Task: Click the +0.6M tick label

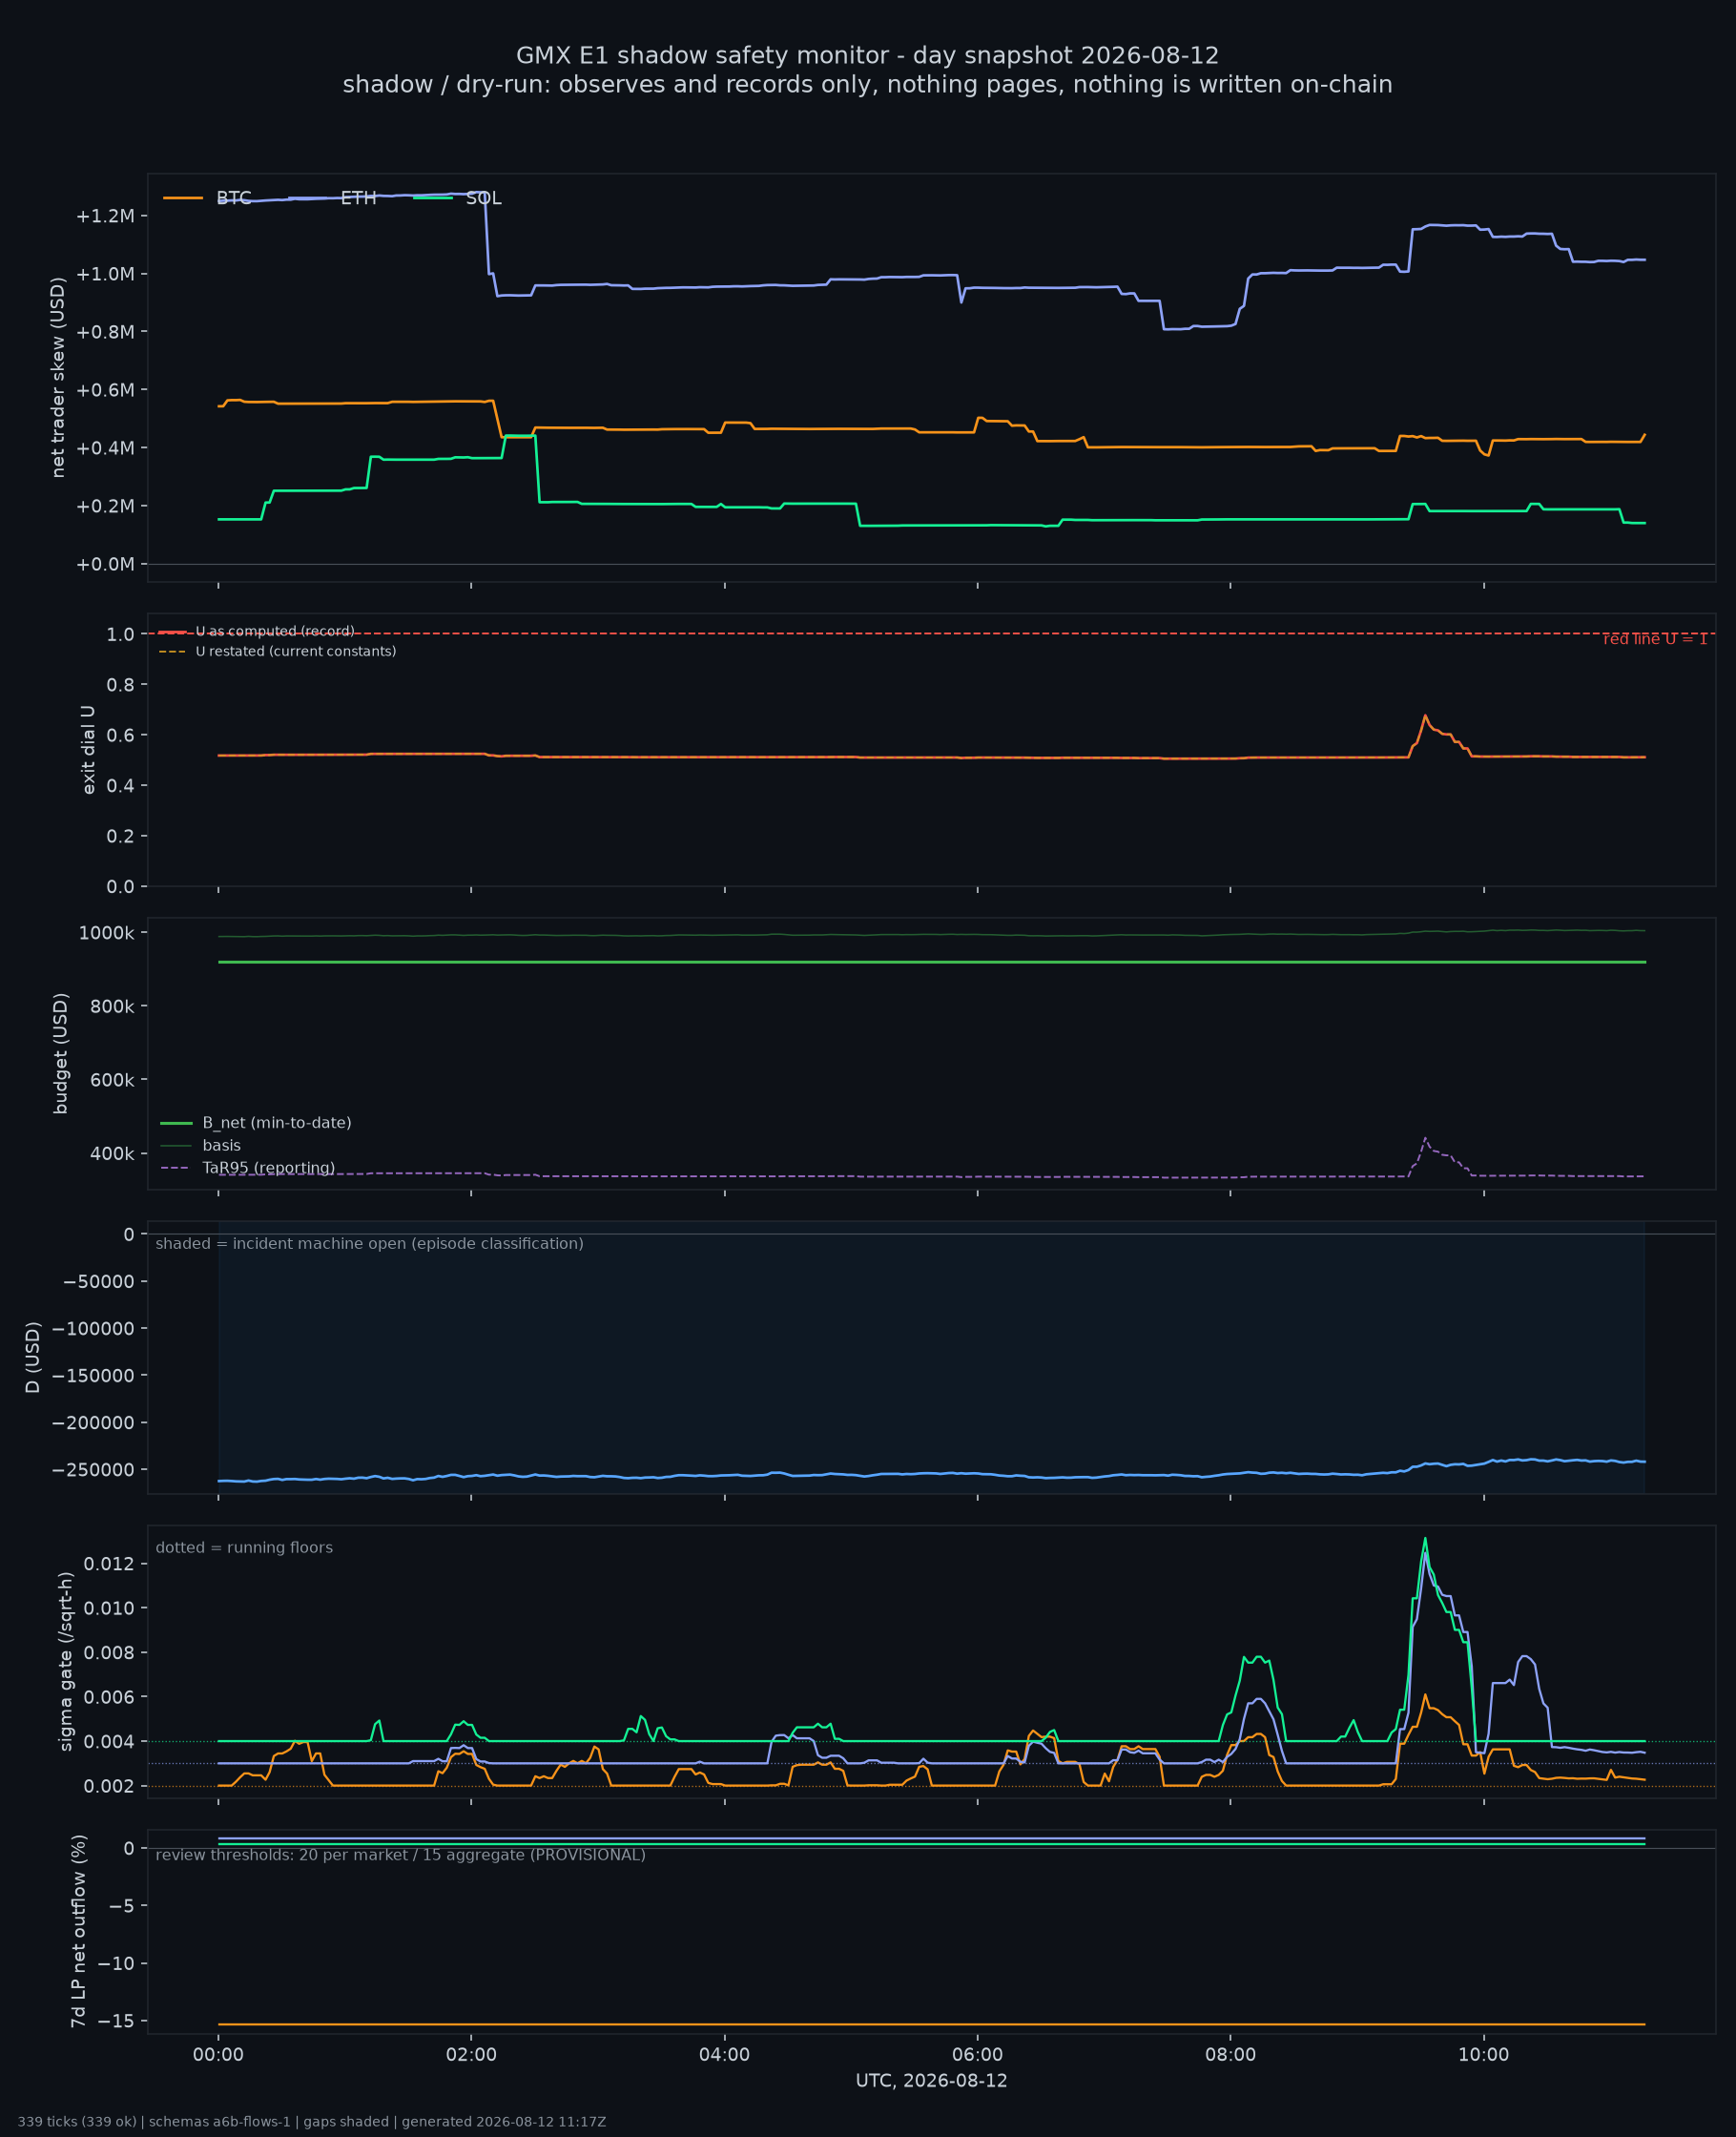Action: (x=105, y=390)
